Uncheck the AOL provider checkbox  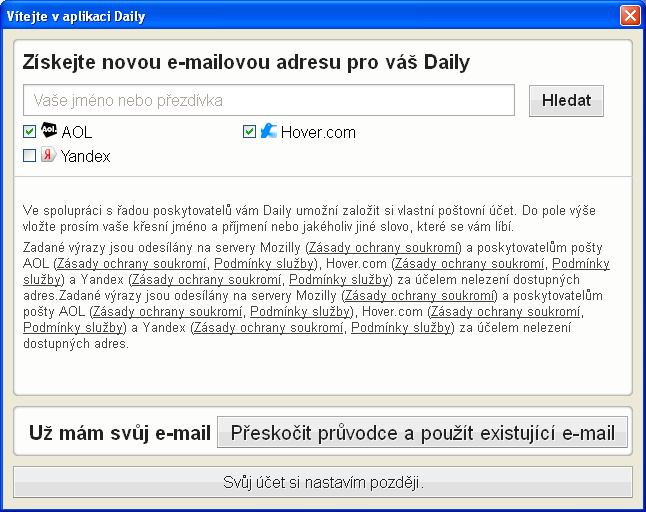29,132
